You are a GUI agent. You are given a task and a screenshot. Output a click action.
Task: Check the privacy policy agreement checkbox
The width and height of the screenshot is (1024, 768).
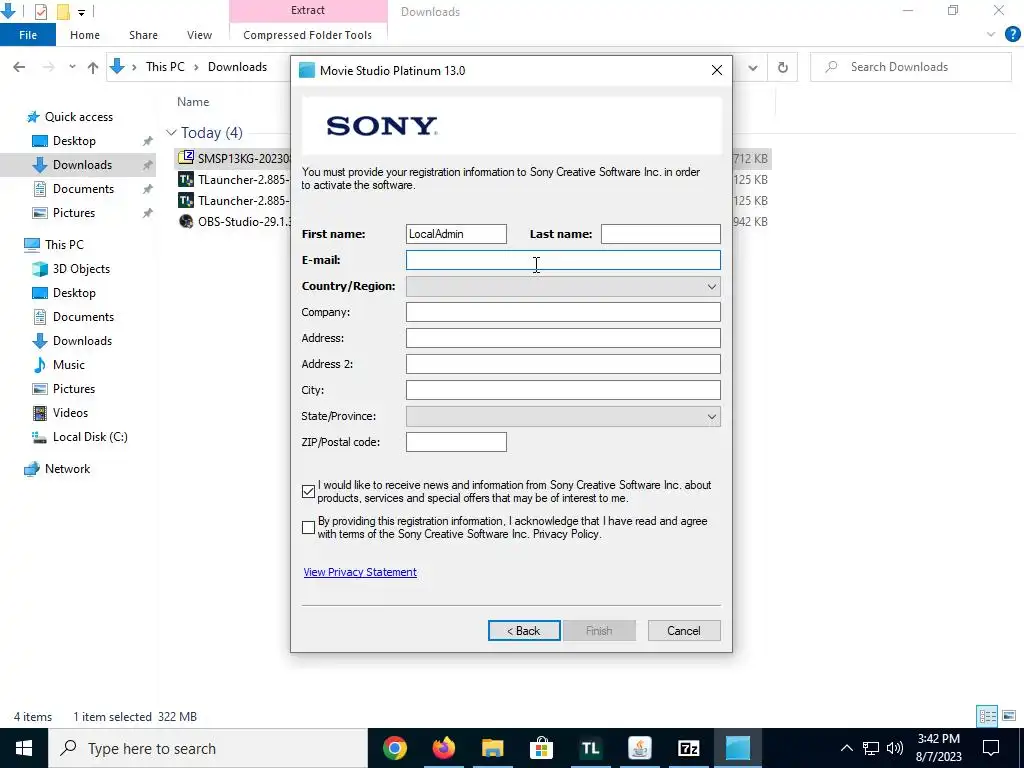coord(308,527)
